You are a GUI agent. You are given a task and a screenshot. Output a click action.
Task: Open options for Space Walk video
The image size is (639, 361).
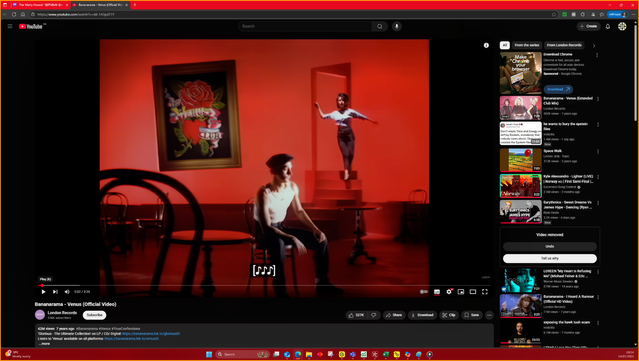[x=598, y=152]
